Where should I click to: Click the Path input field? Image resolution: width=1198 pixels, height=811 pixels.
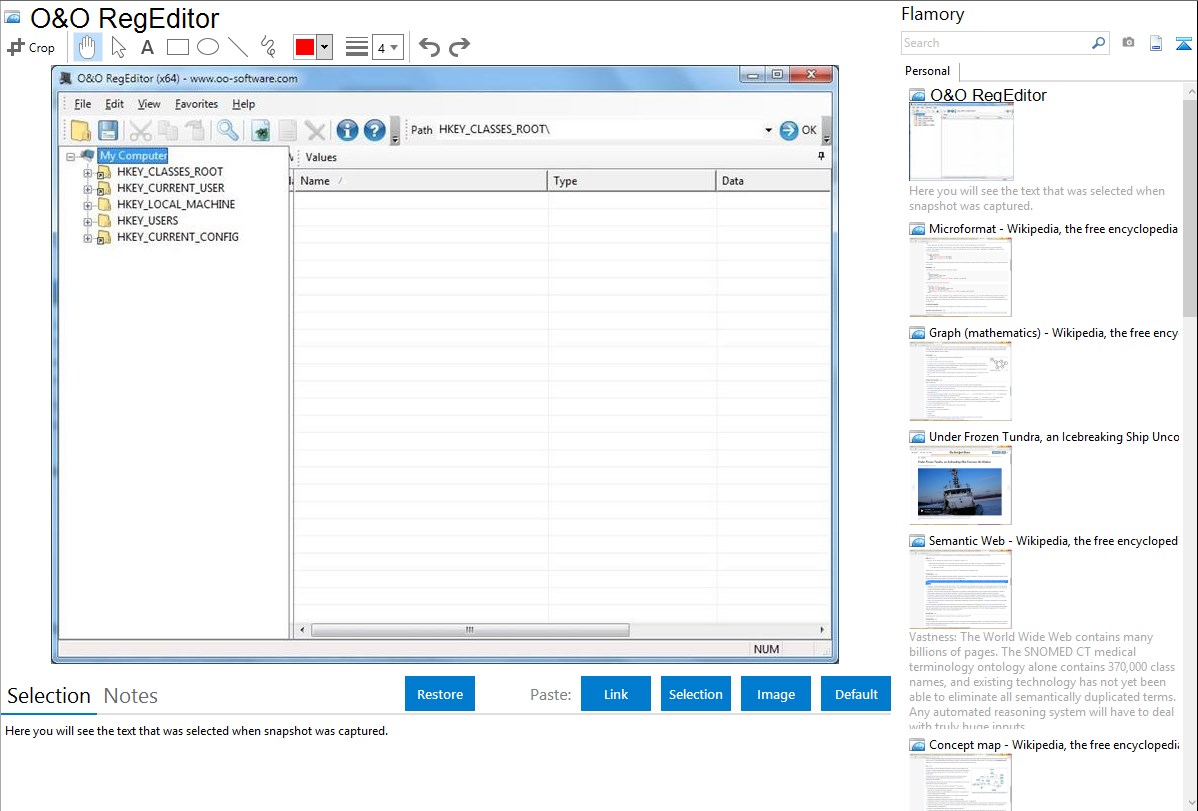(x=599, y=129)
